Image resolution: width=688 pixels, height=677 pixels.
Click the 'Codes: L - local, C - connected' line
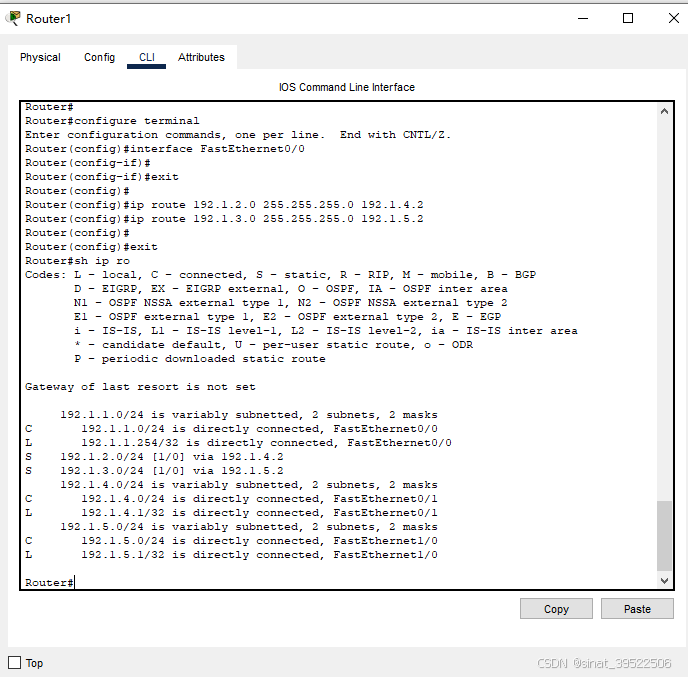click(x=280, y=275)
